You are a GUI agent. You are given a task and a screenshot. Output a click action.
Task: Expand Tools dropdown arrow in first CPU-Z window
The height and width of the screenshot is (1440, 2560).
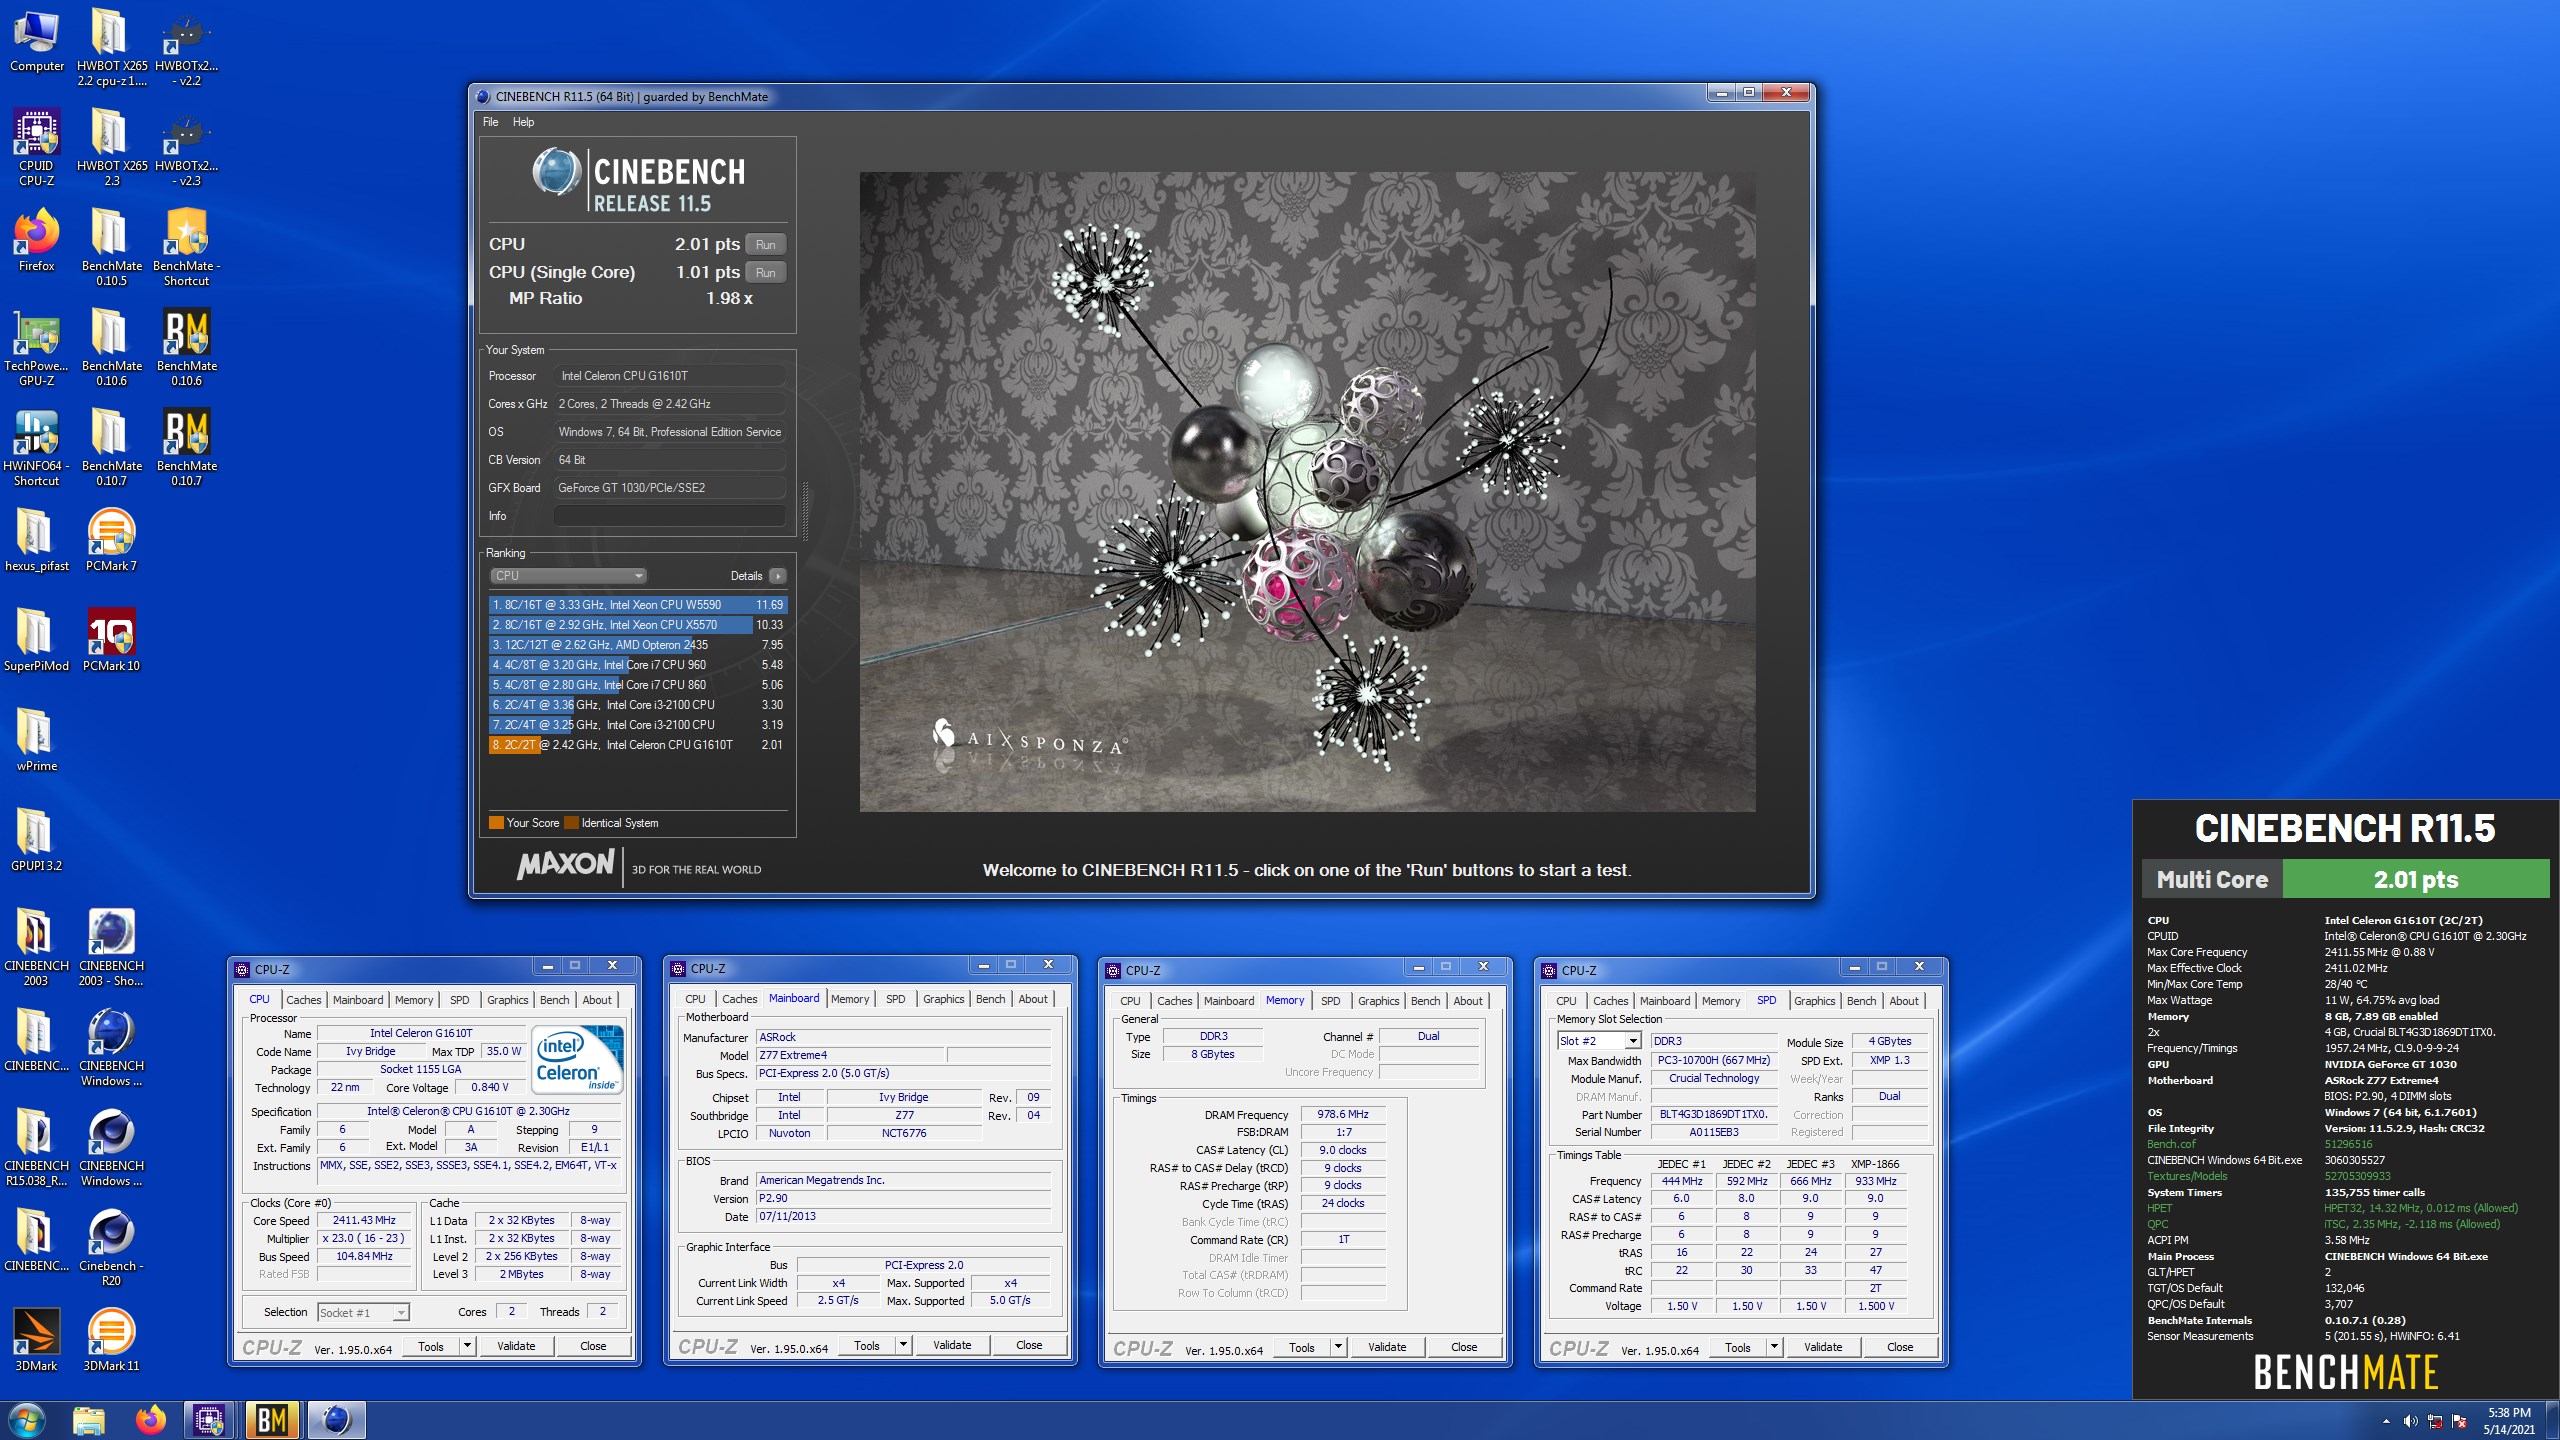[x=467, y=1346]
